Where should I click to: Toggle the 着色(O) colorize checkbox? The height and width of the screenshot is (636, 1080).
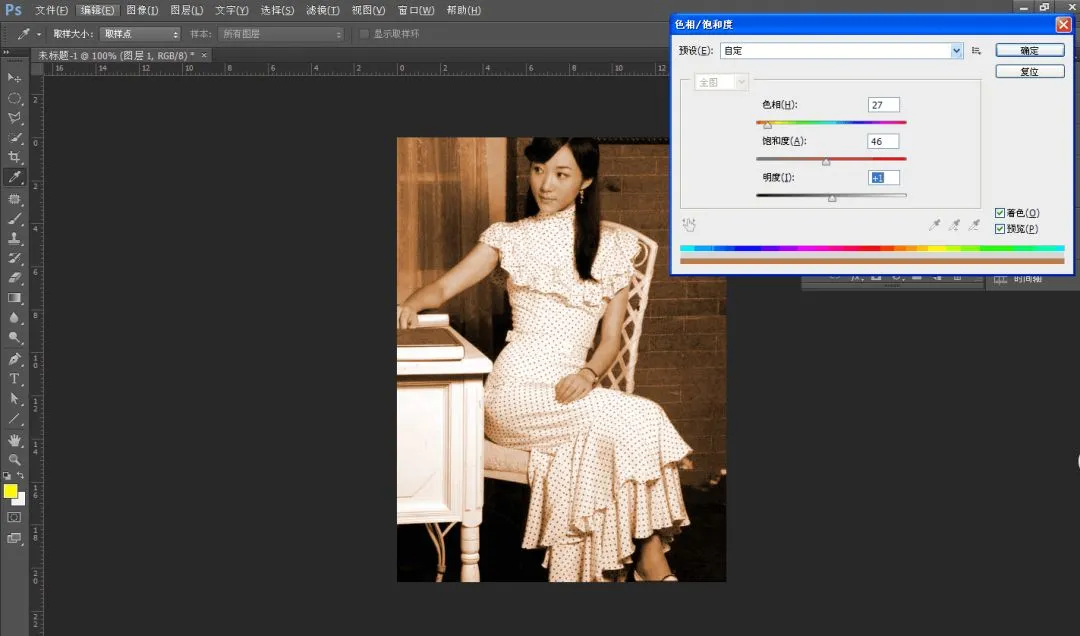click(x=999, y=213)
